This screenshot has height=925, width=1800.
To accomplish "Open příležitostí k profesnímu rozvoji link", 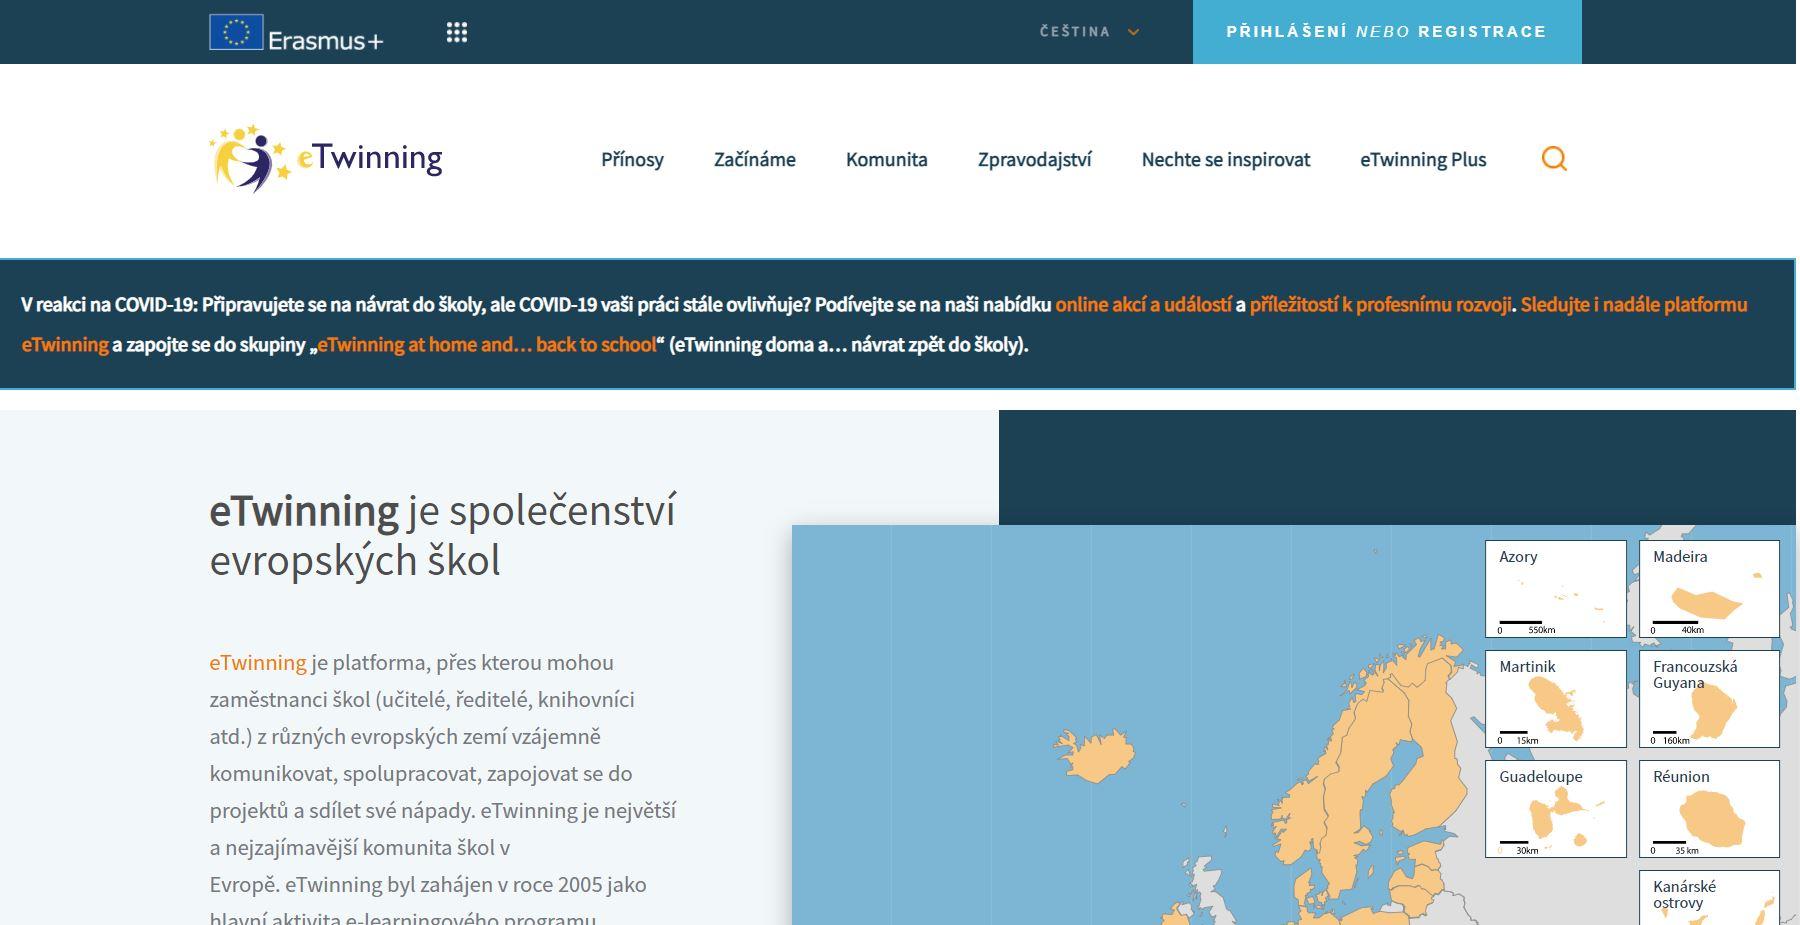I will click(x=1380, y=305).
